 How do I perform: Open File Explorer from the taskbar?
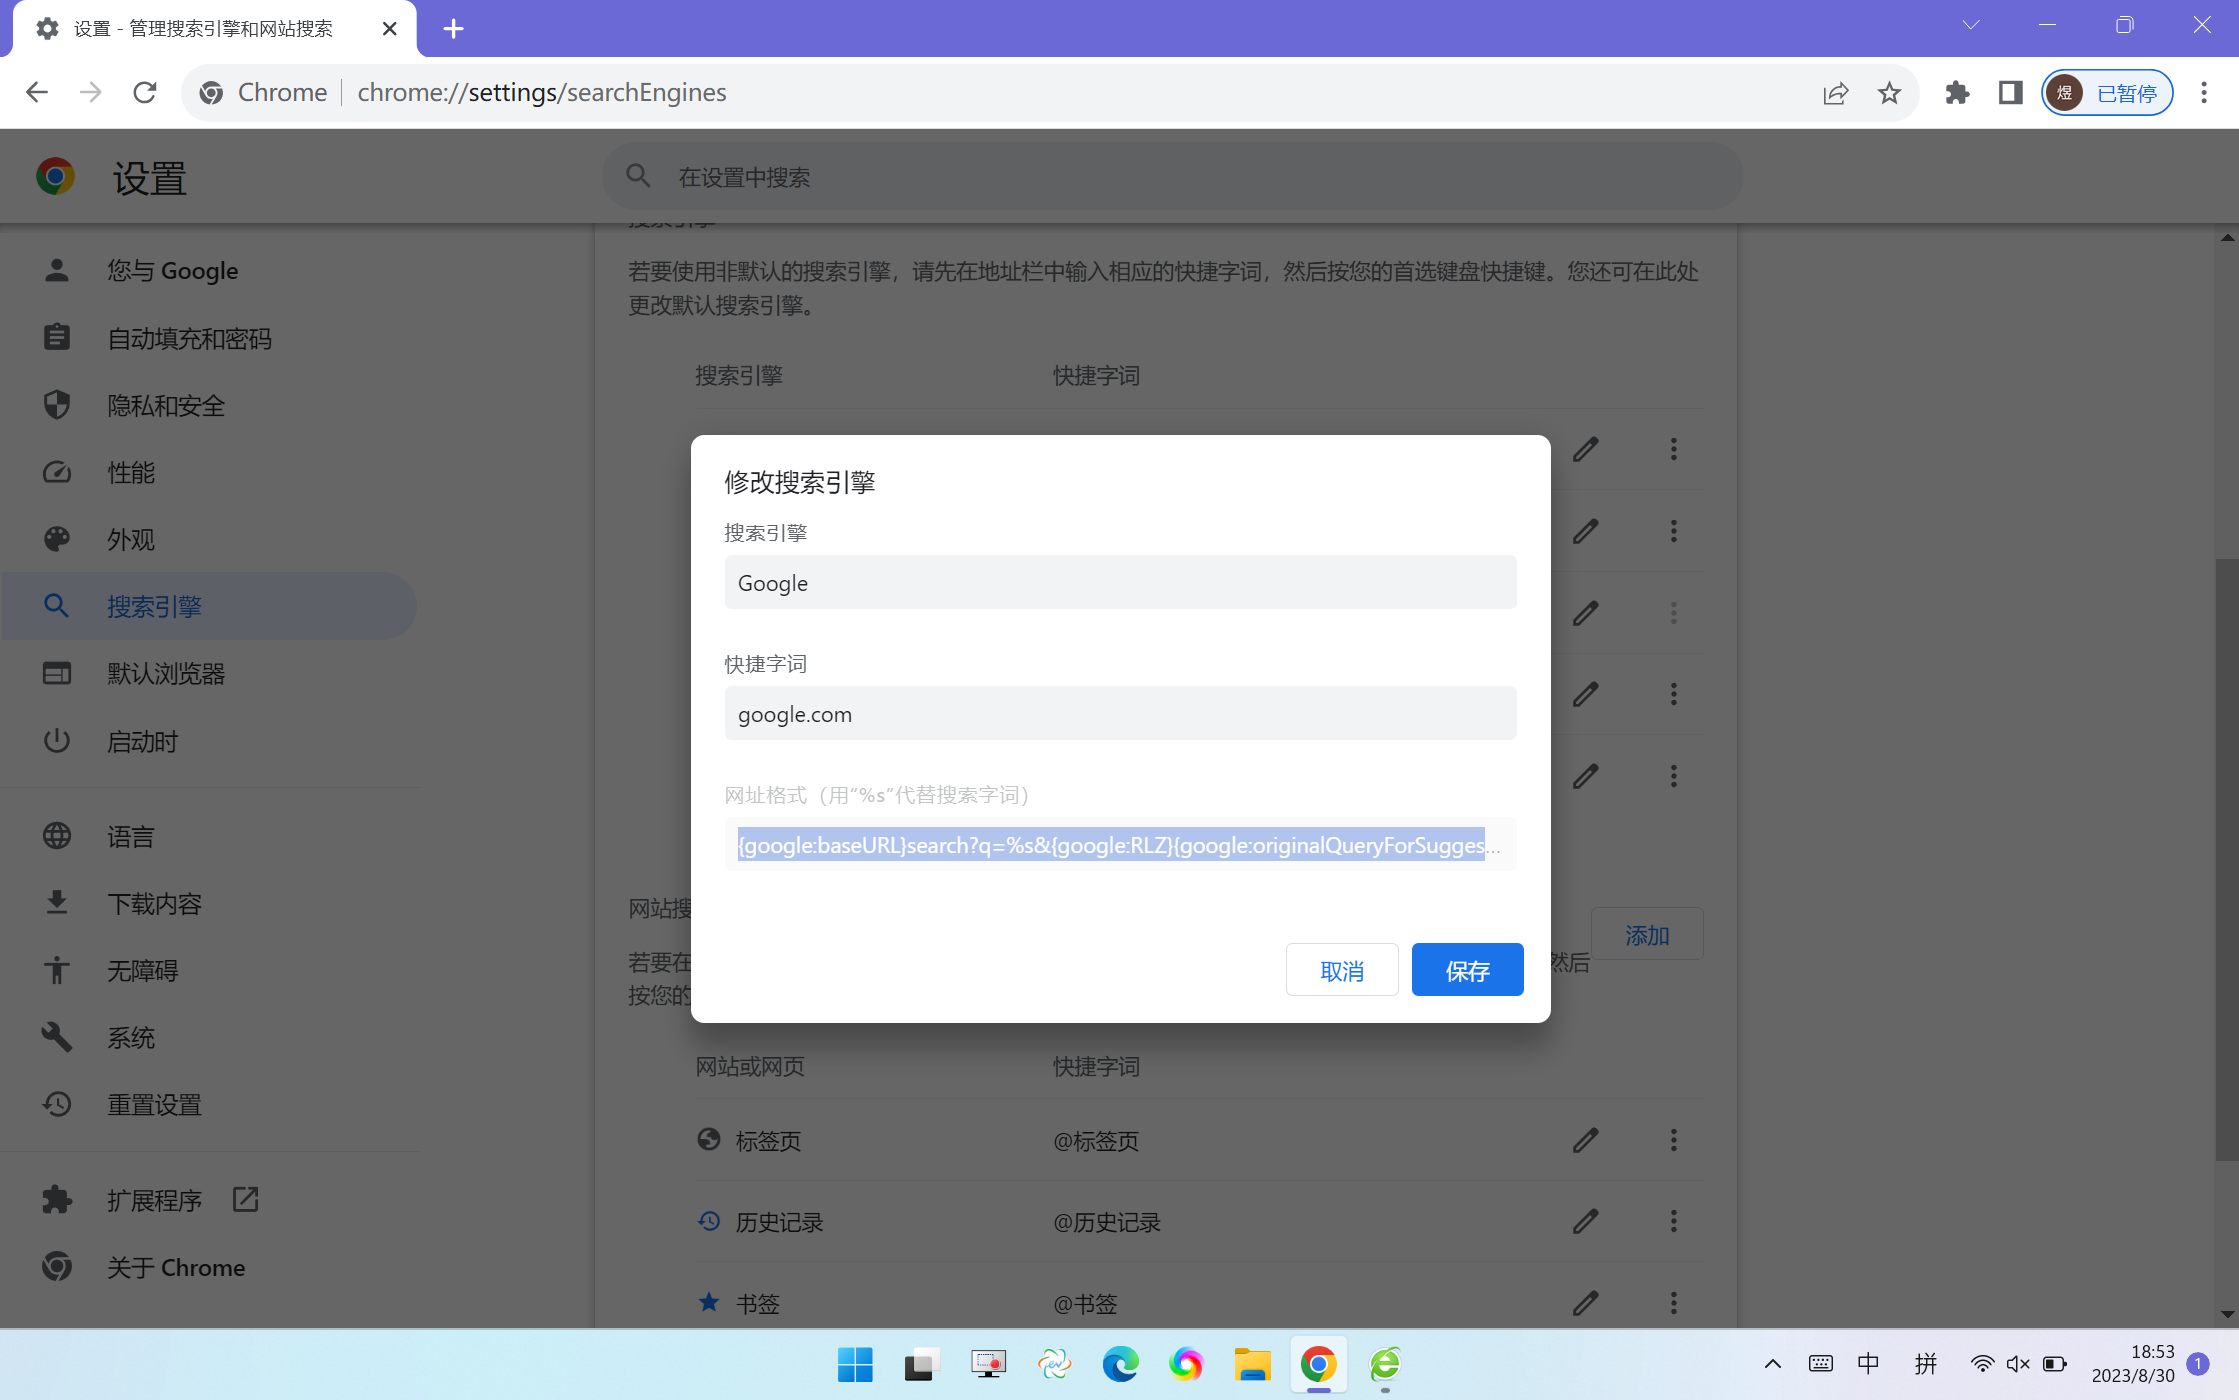(1252, 1364)
